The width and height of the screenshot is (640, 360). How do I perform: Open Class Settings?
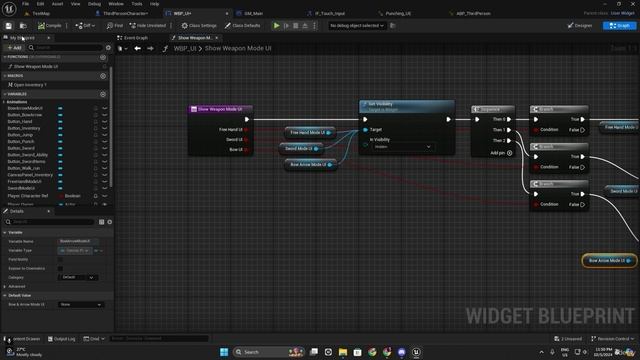tap(199, 26)
